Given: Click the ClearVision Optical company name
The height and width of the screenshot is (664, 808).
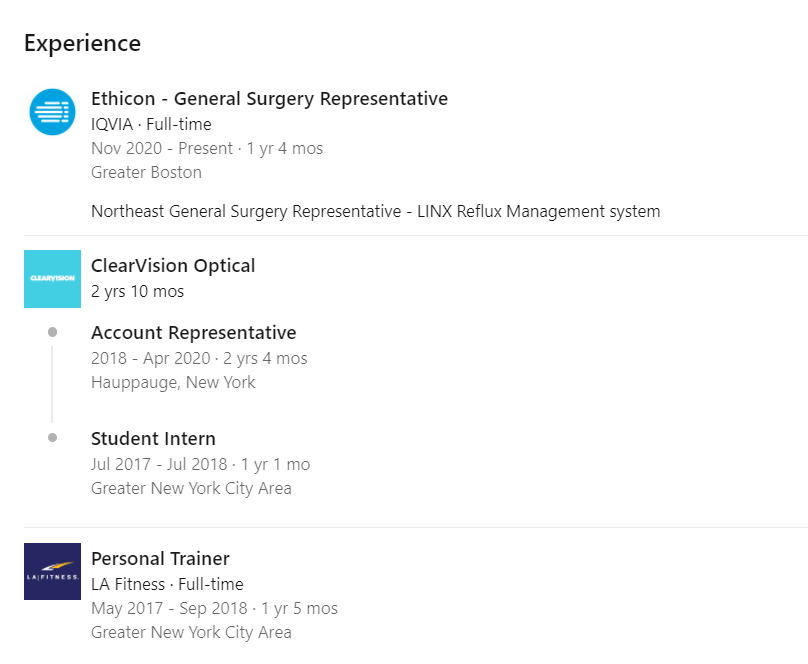Looking at the screenshot, I should point(173,266).
